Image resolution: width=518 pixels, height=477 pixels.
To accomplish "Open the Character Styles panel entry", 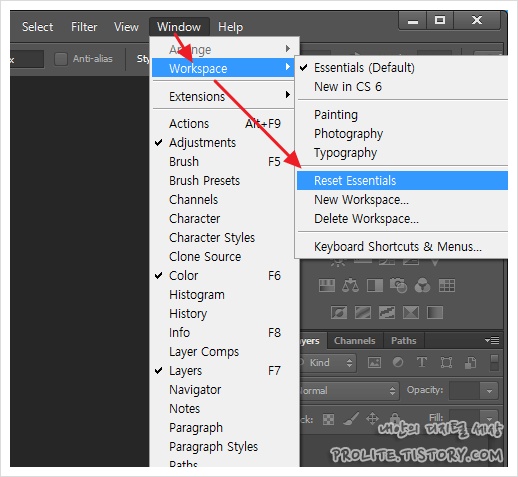I will (x=224, y=238).
